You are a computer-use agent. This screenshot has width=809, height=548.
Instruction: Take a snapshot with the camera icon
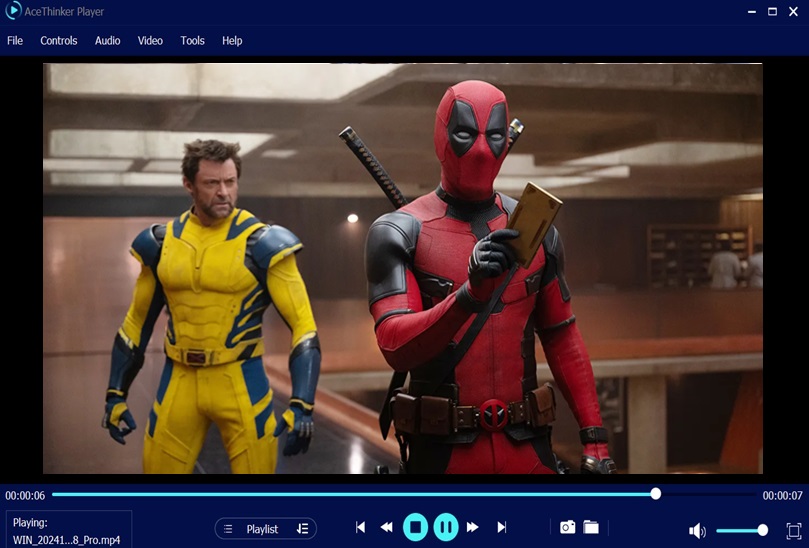(x=568, y=527)
